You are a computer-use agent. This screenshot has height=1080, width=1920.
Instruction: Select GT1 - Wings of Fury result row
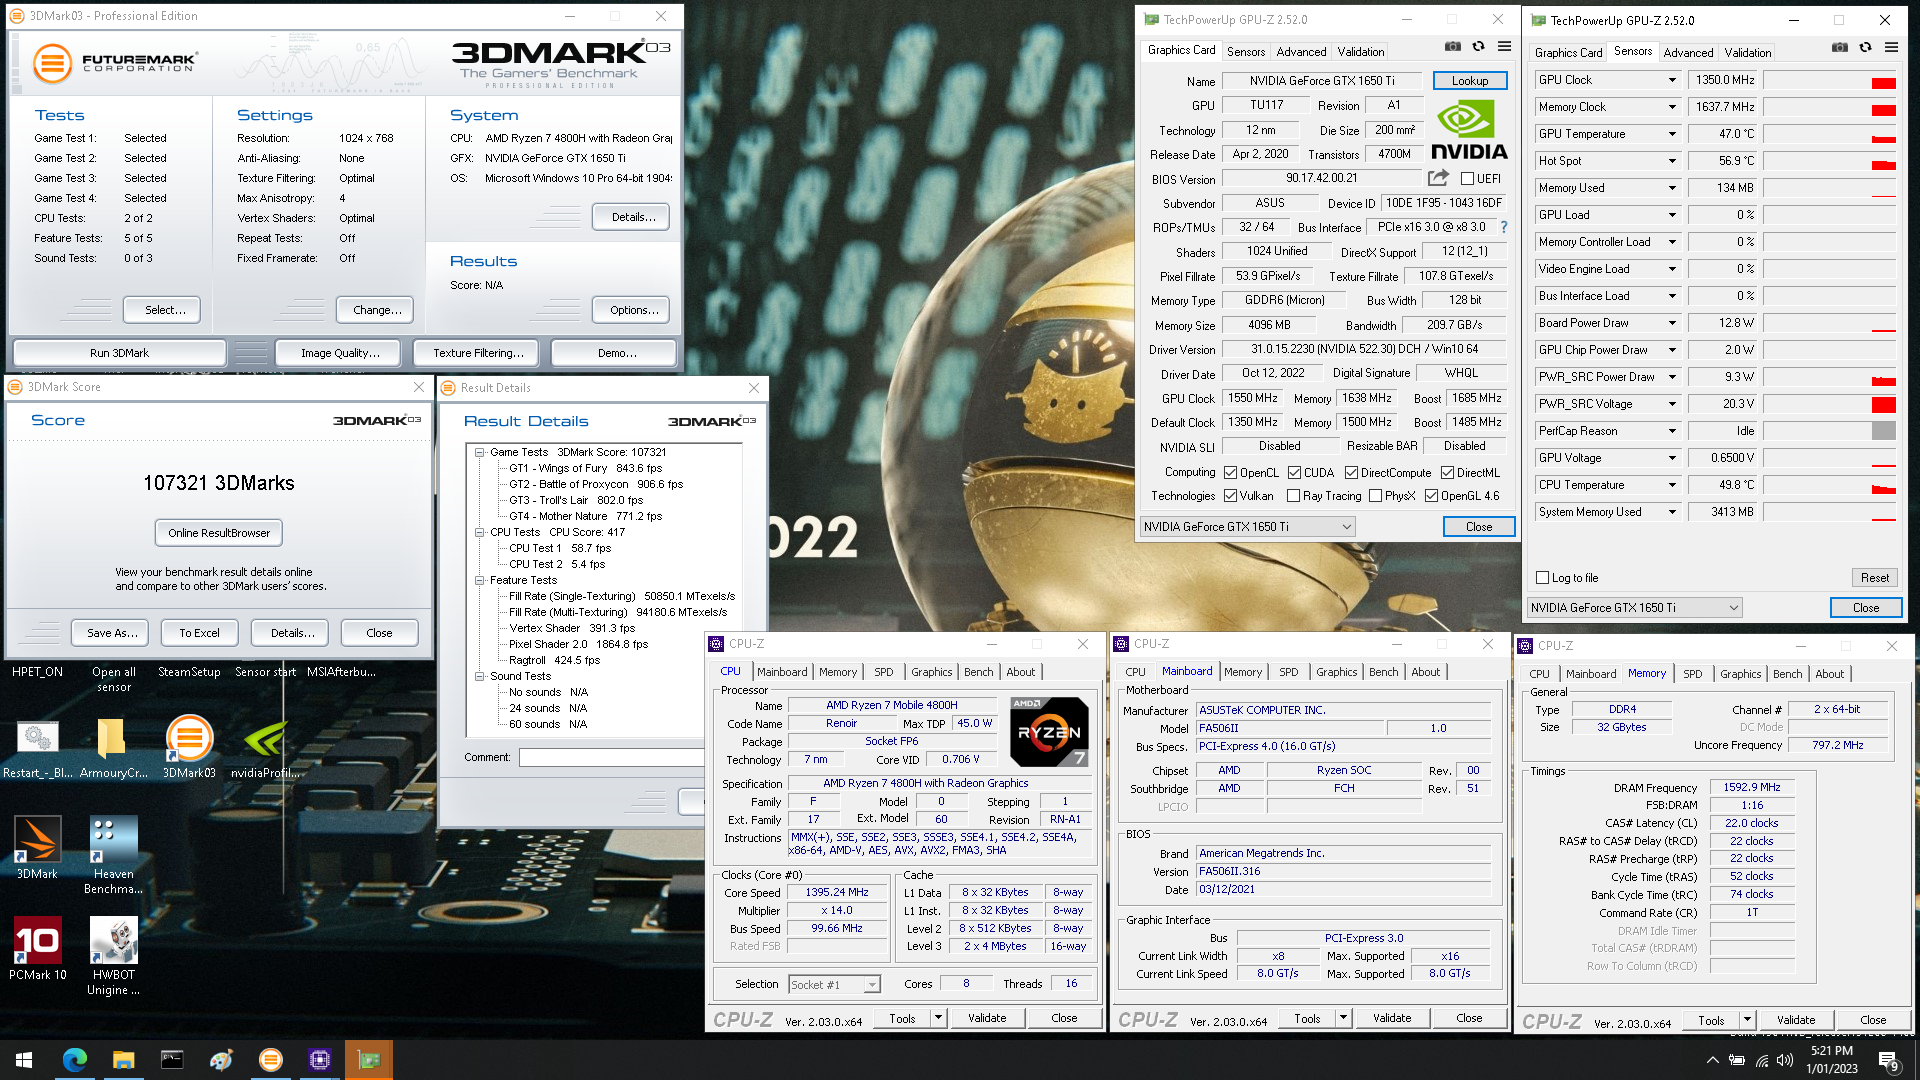point(585,468)
